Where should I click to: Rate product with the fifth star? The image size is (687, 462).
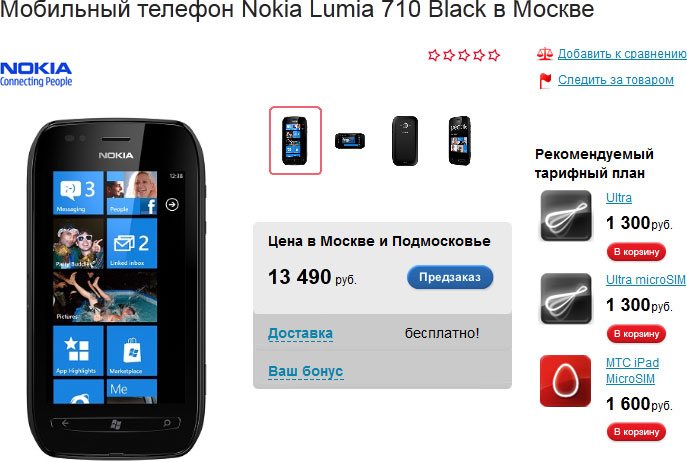click(x=494, y=55)
